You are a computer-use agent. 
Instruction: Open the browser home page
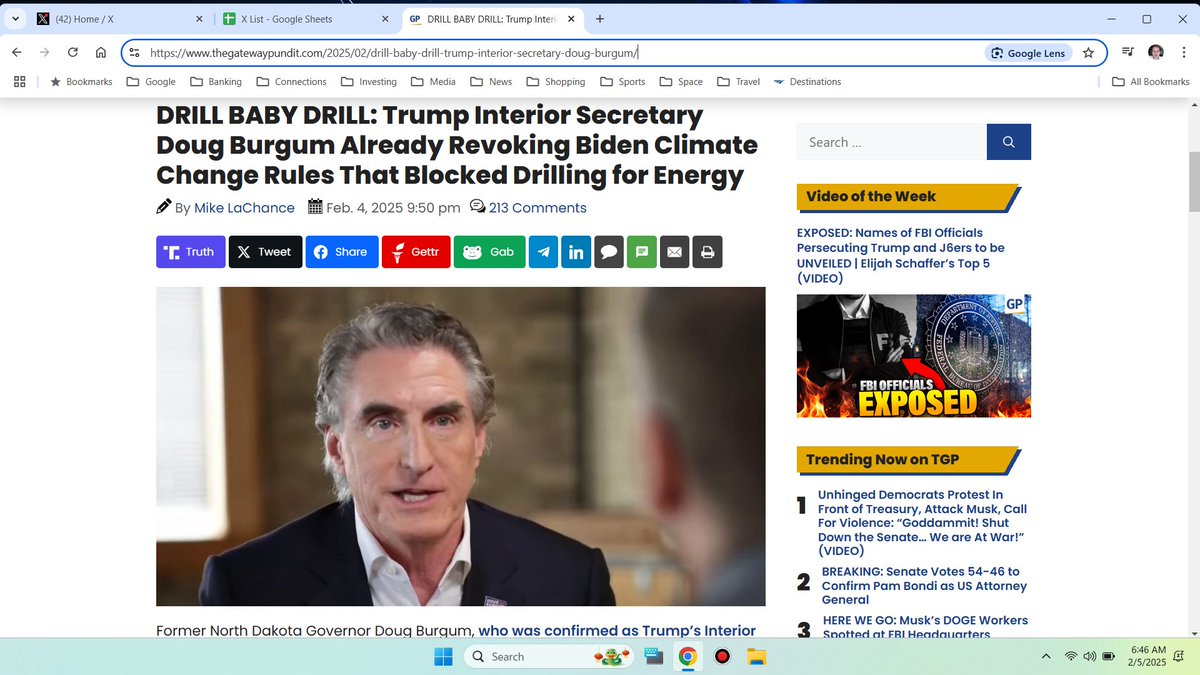click(x=101, y=53)
